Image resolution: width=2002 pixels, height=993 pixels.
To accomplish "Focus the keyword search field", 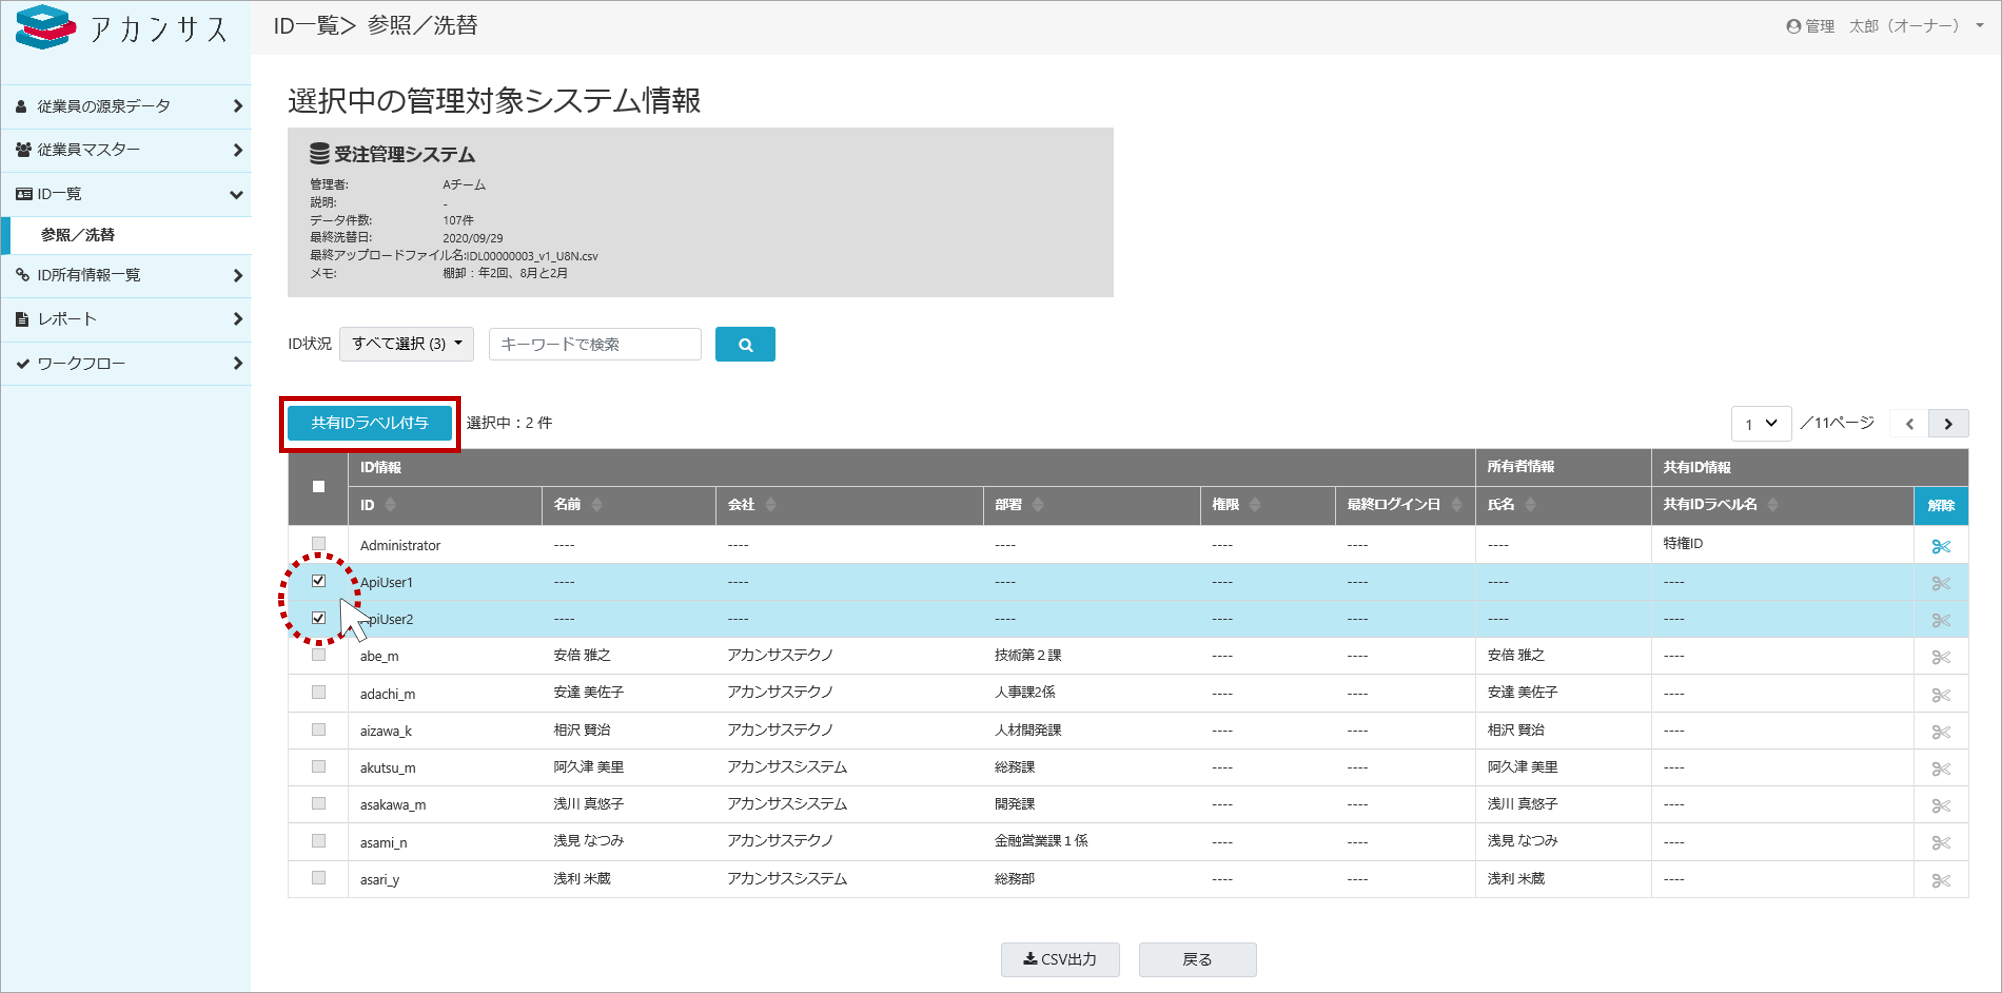I will [x=595, y=344].
